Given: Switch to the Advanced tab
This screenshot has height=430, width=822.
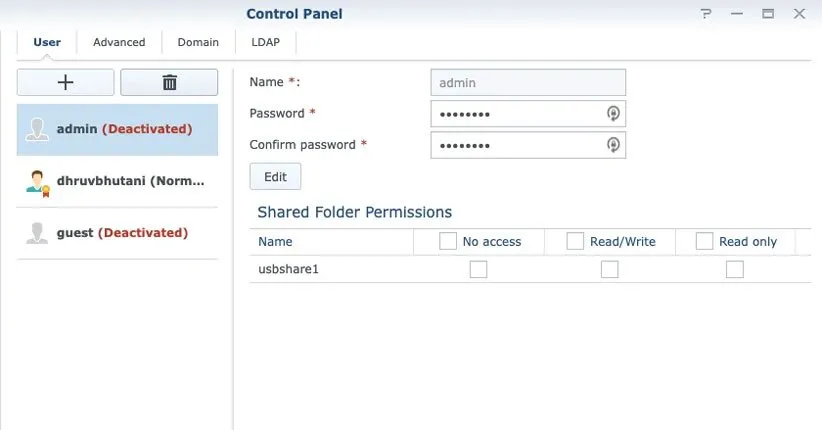Looking at the screenshot, I should click(x=119, y=42).
